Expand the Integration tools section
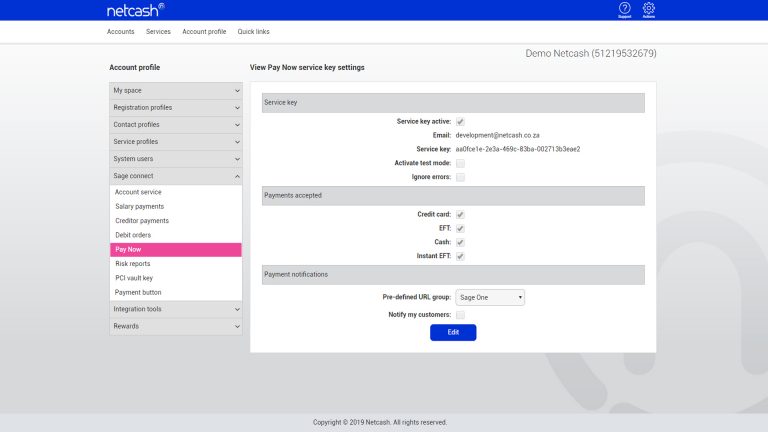The width and height of the screenshot is (768, 432). [x=176, y=309]
